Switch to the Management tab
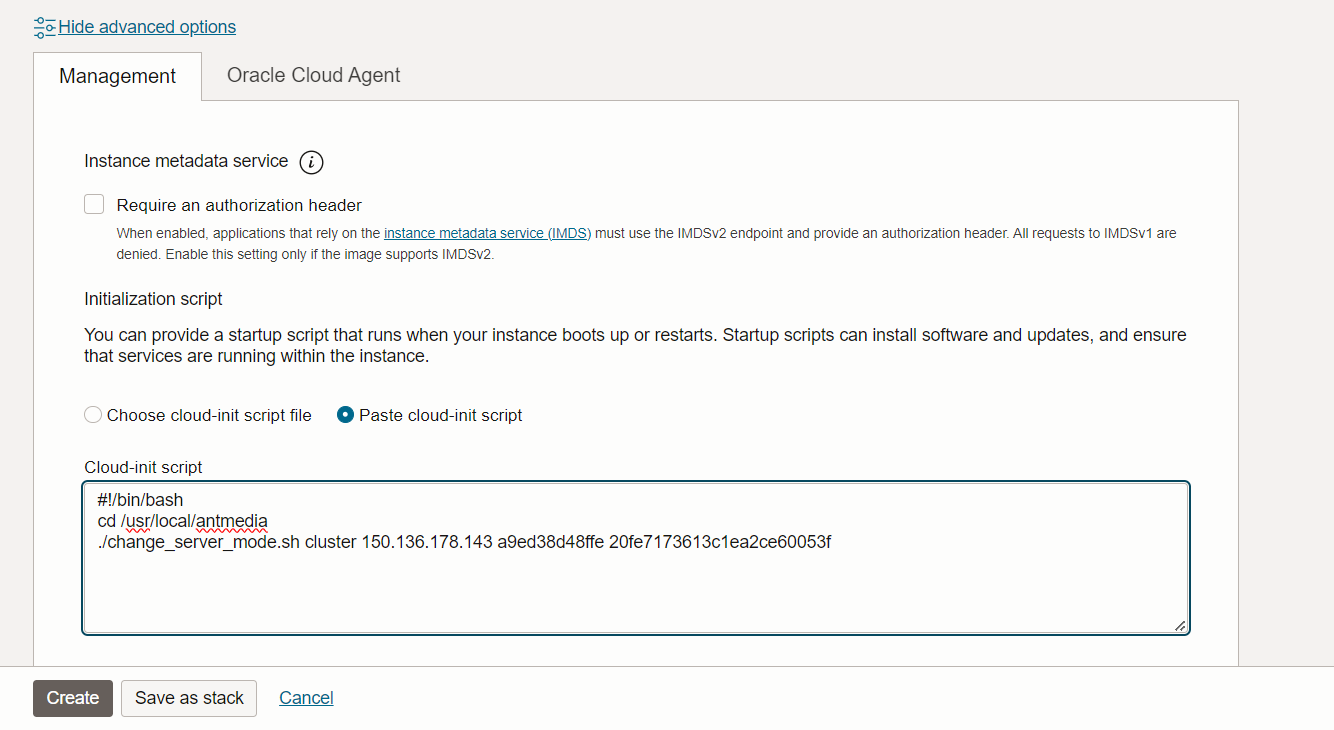Viewport: 1334px width, 730px height. 117,76
